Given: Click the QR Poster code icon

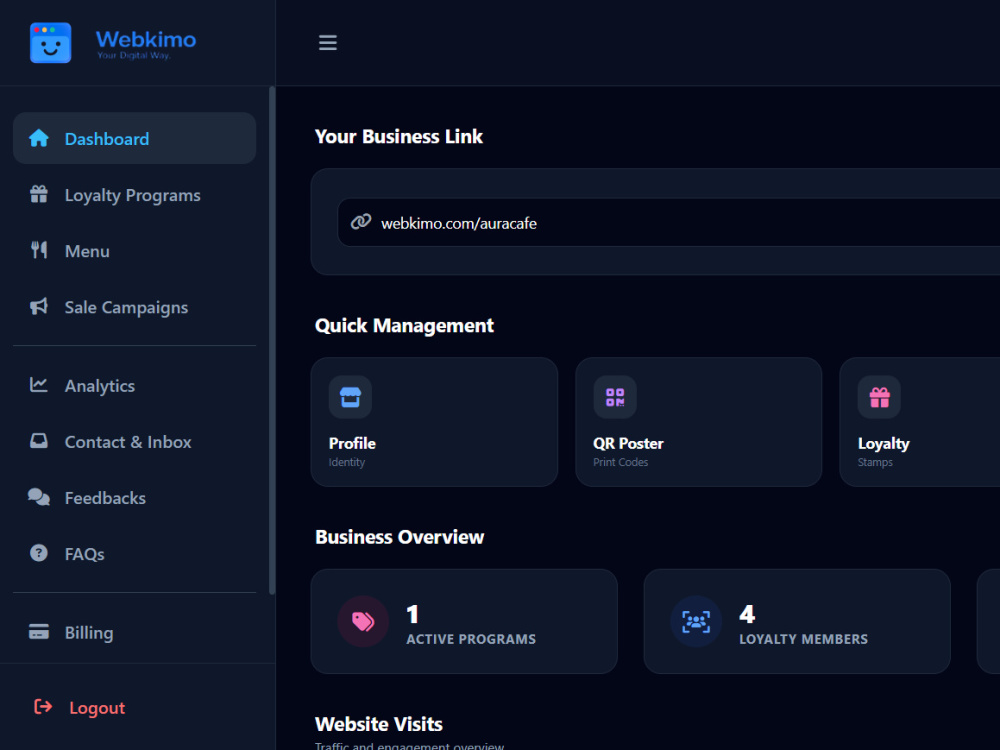Looking at the screenshot, I should tap(615, 397).
